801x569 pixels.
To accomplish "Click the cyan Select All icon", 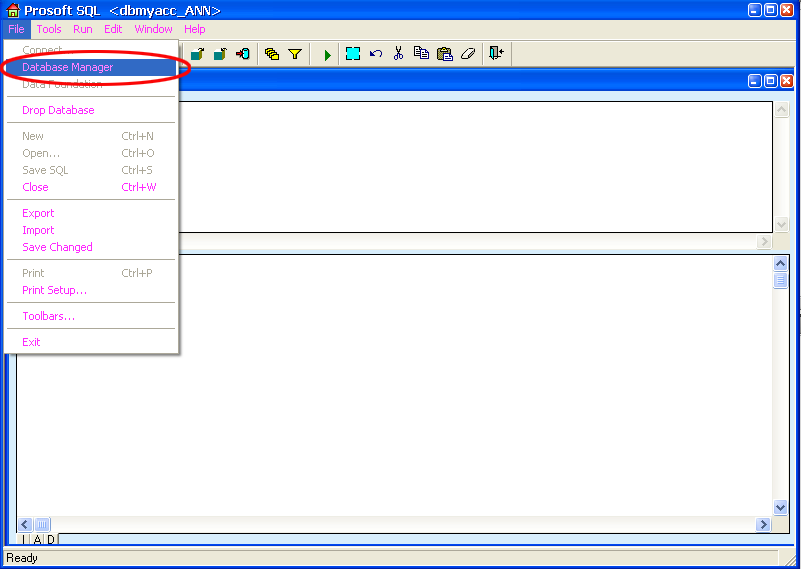I will coord(353,54).
